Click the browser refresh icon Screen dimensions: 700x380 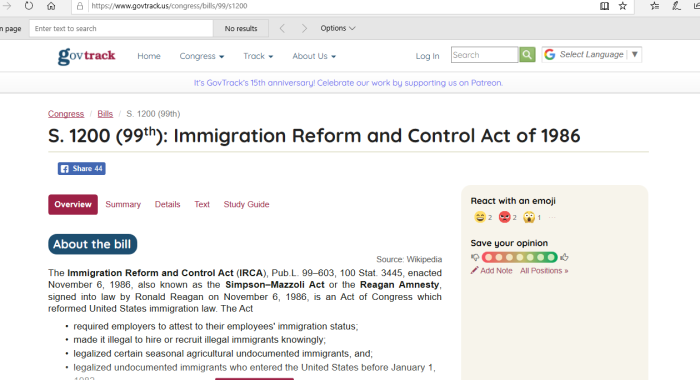click(x=29, y=6)
